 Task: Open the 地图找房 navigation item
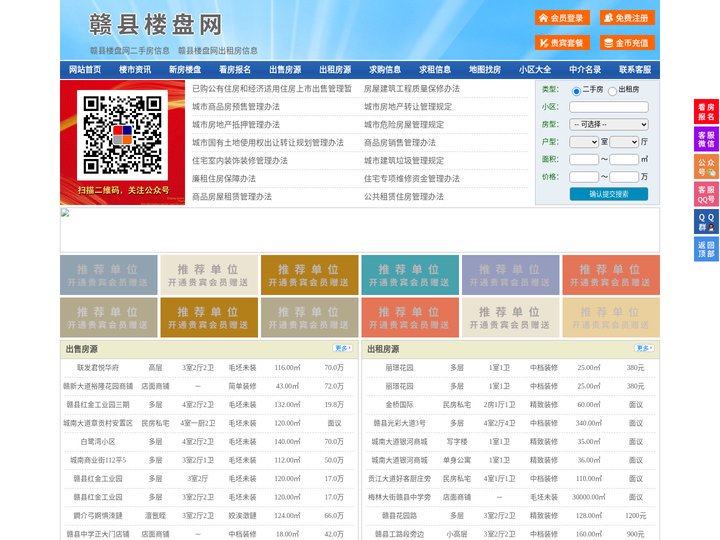(485, 70)
